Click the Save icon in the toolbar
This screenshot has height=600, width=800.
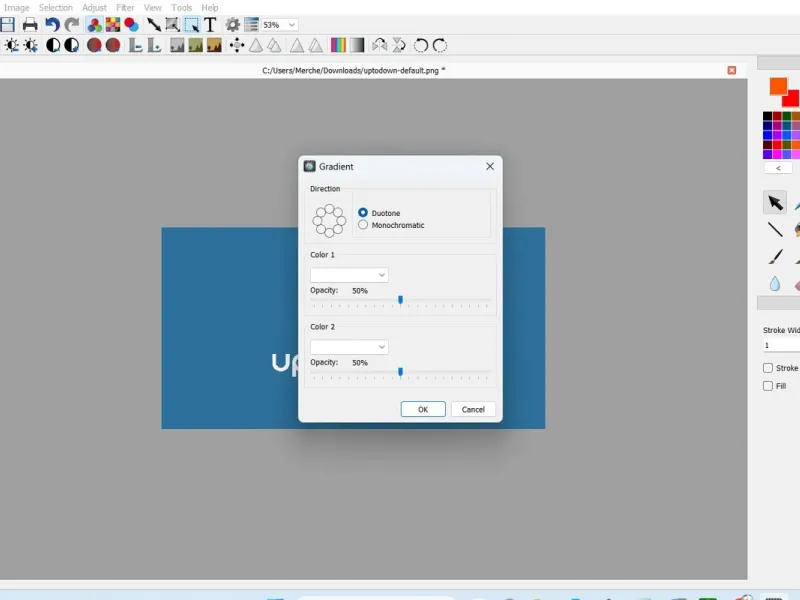[x=8, y=24]
